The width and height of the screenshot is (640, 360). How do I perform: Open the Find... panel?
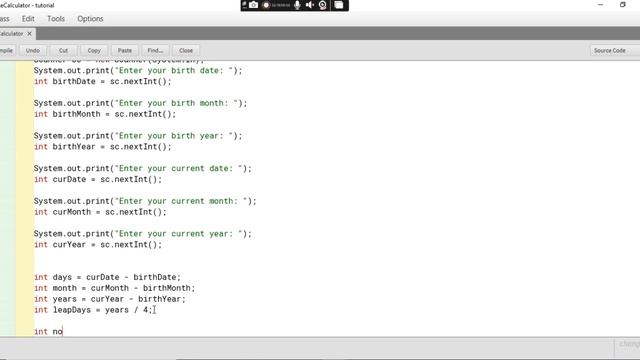155,51
